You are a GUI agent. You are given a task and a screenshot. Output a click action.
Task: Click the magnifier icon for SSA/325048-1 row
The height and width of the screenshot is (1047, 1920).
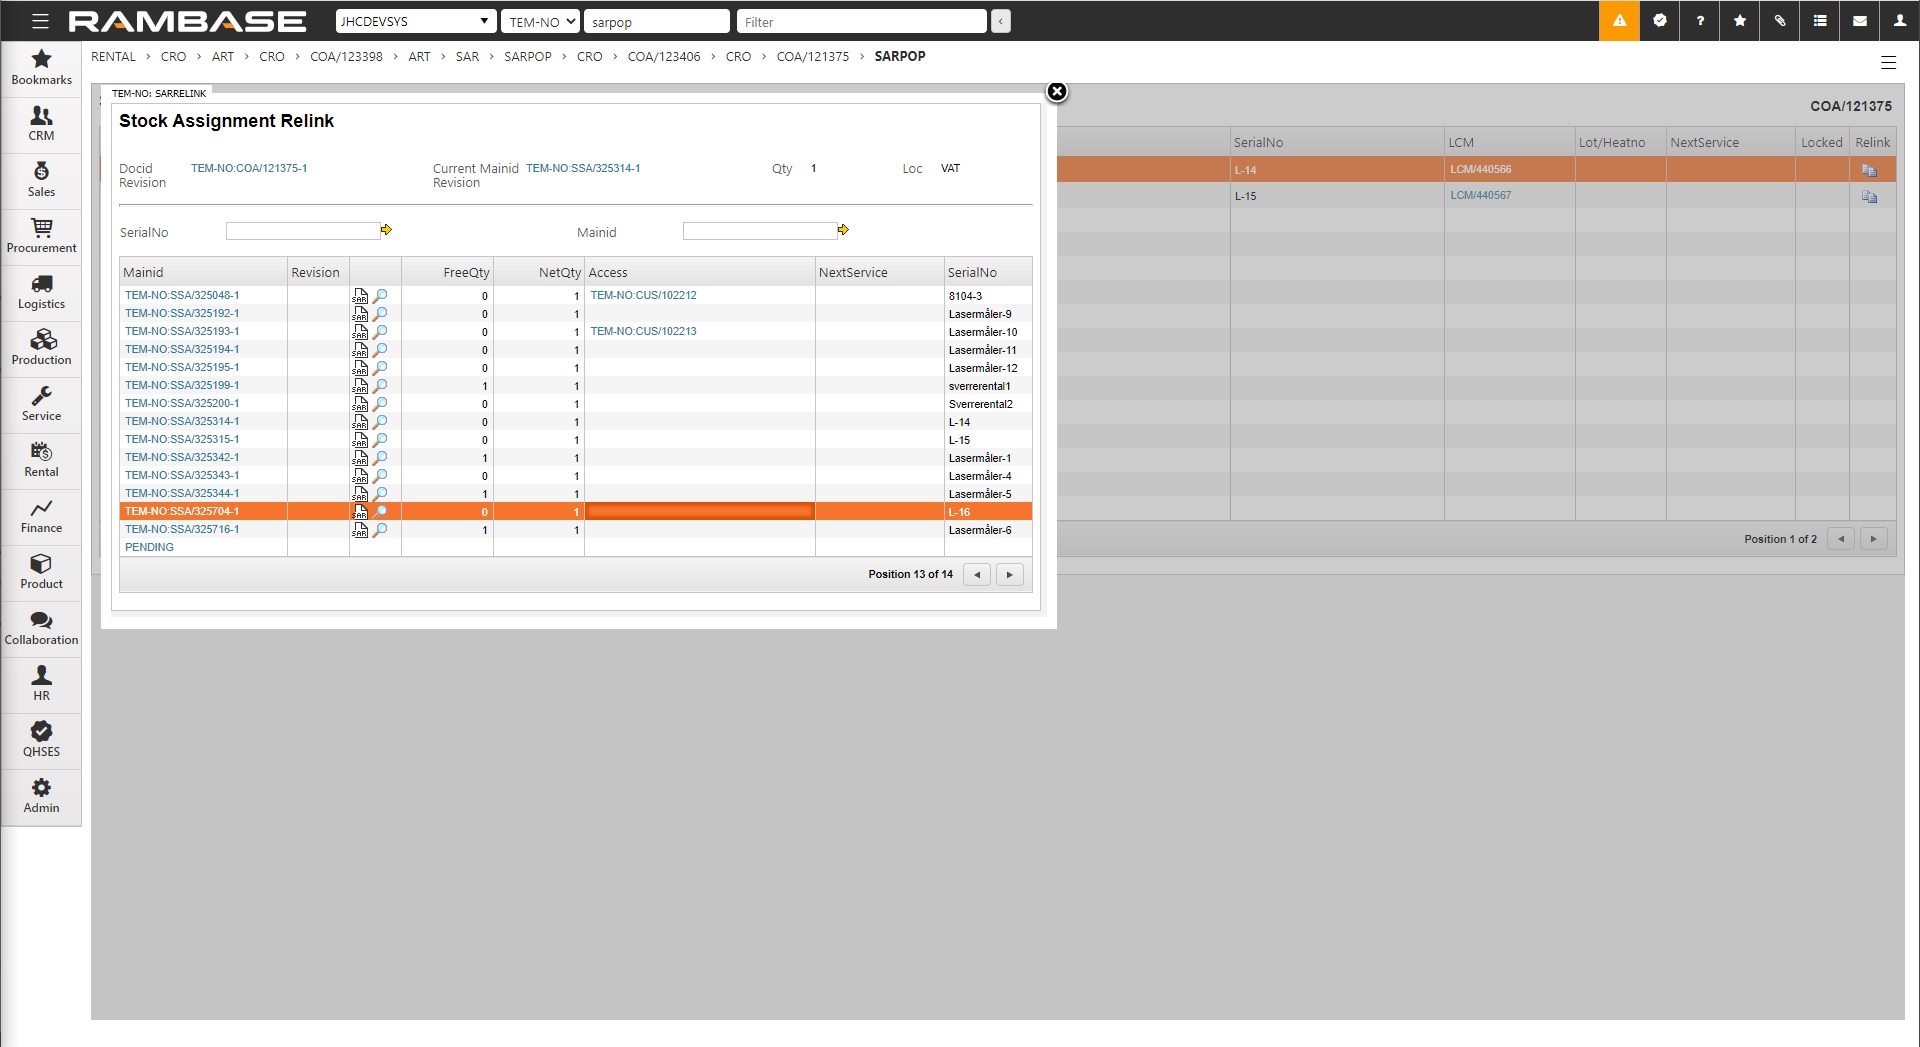(x=380, y=296)
